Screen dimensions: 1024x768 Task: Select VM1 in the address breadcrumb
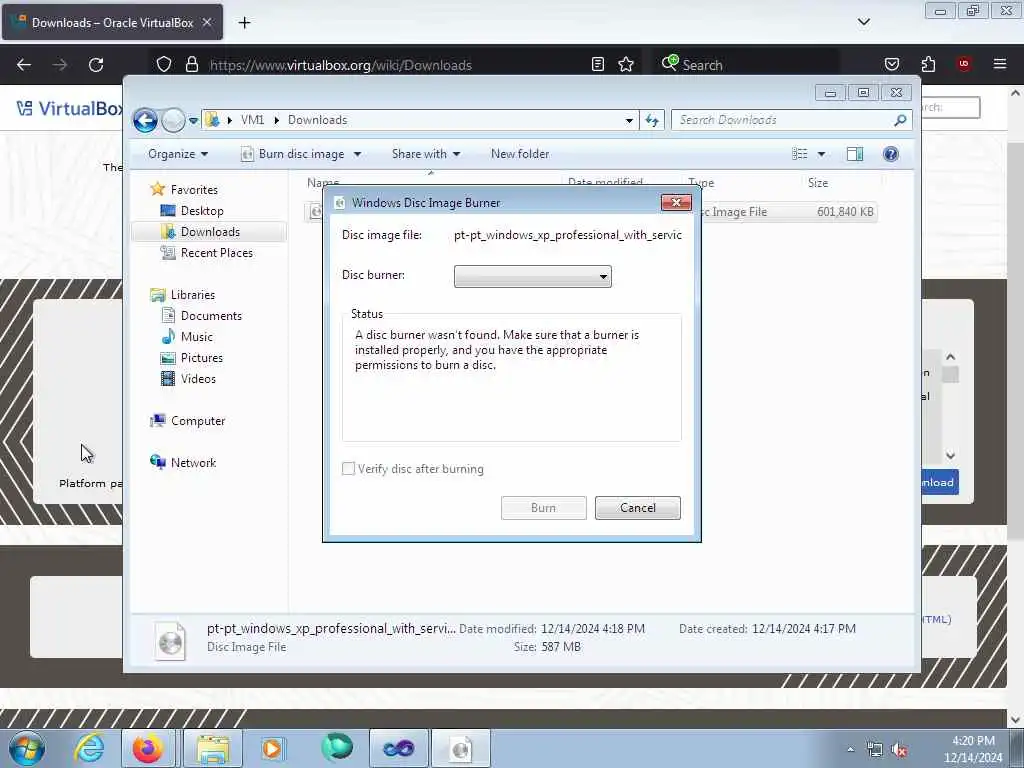click(252, 120)
